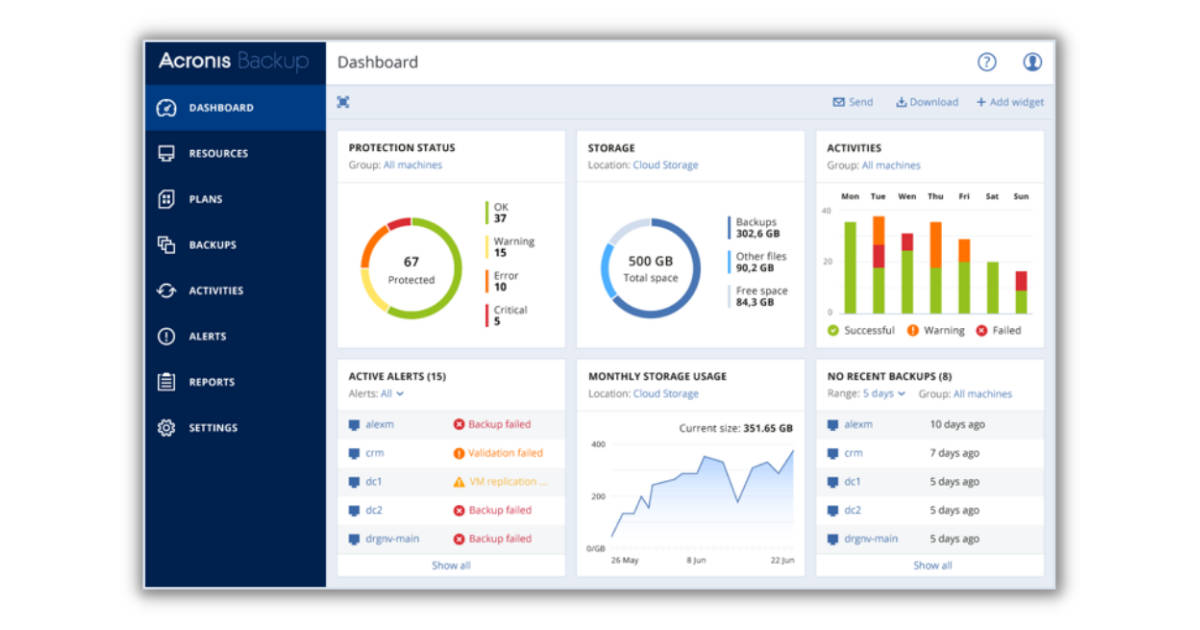Click the Add widget button
Viewport: 1200px width, 630px height.
coord(1010,102)
